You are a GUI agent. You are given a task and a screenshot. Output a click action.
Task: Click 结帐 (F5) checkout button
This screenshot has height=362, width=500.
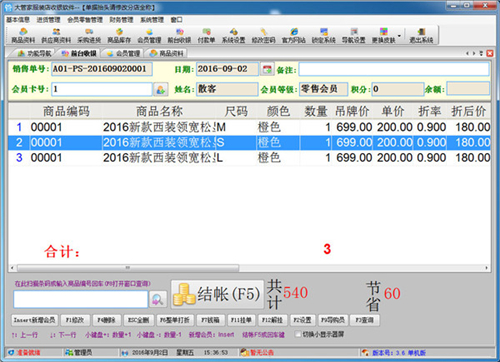(x=217, y=294)
